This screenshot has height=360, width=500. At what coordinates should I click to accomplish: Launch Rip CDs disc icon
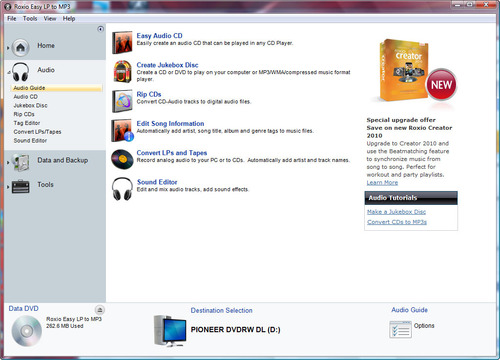coord(122,101)
